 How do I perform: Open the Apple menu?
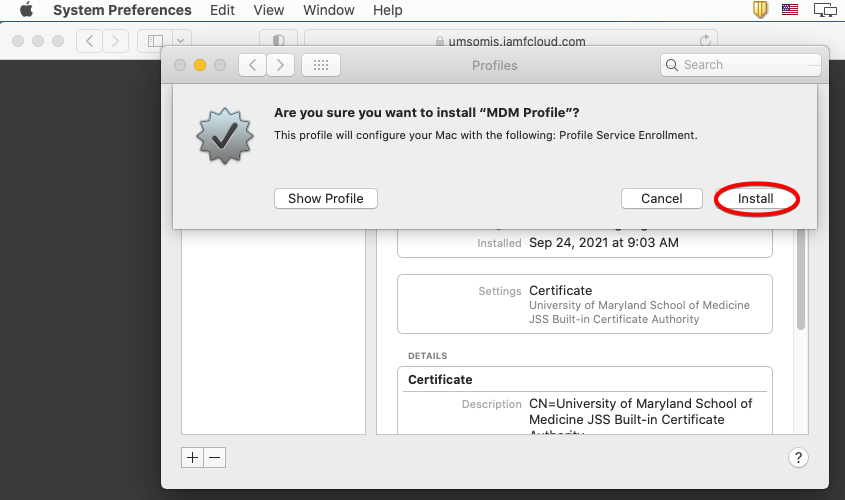(27, 10)
